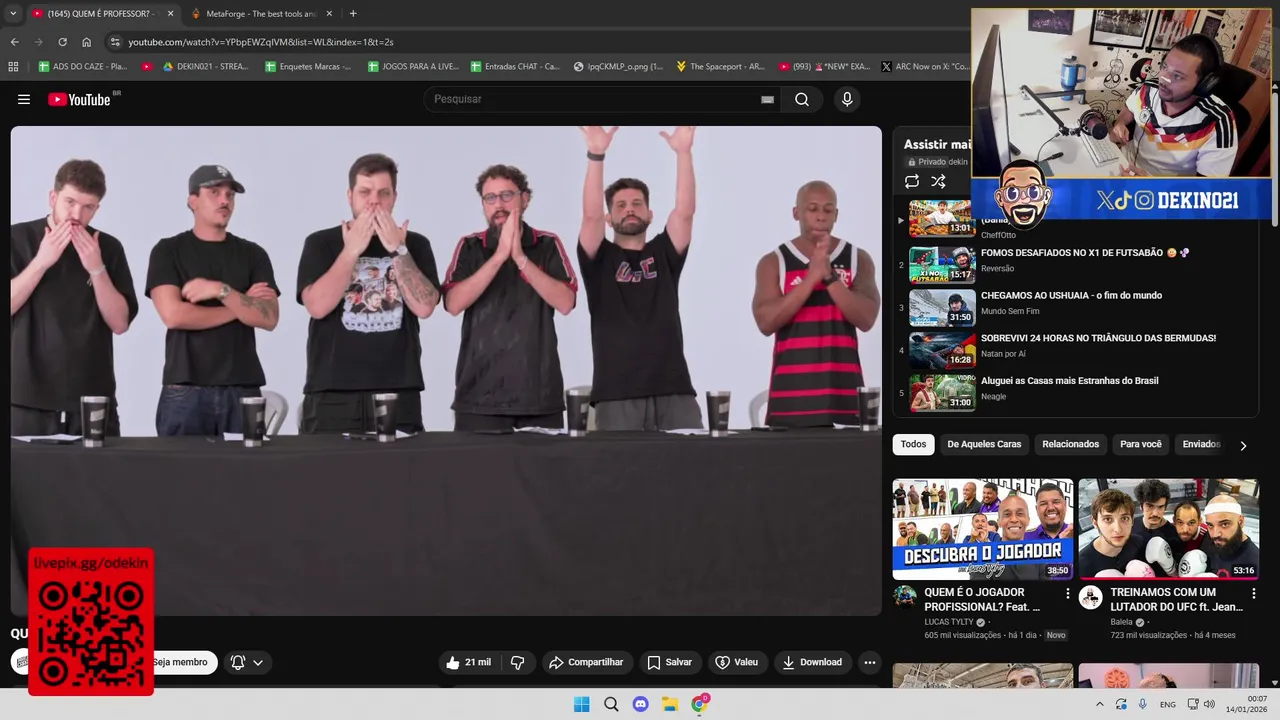Show hidden system tray icons
Screen dimensions: 1280x720
coord(1100,705)
